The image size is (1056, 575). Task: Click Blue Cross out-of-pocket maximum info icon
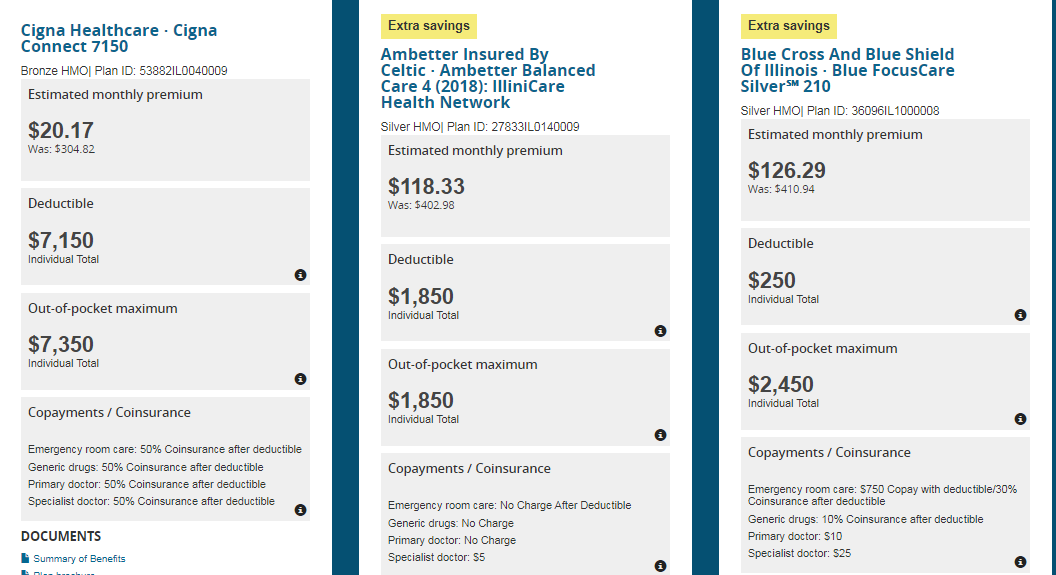point(1020,419)
